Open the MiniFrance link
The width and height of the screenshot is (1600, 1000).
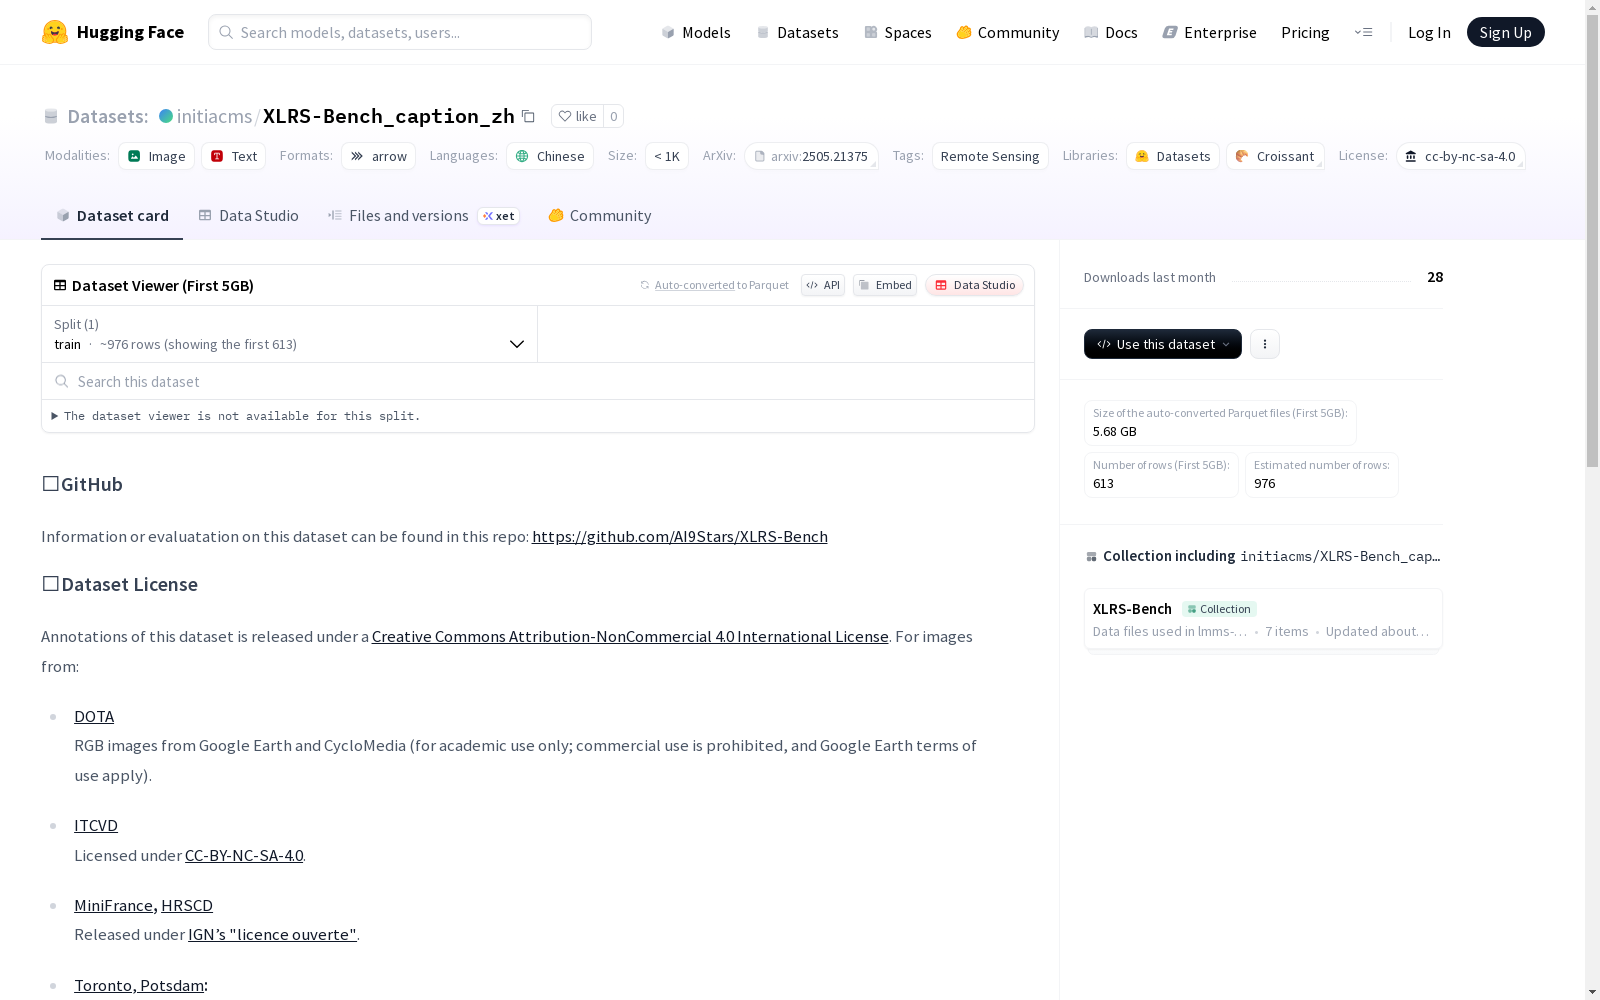click(x=113, y=906)
